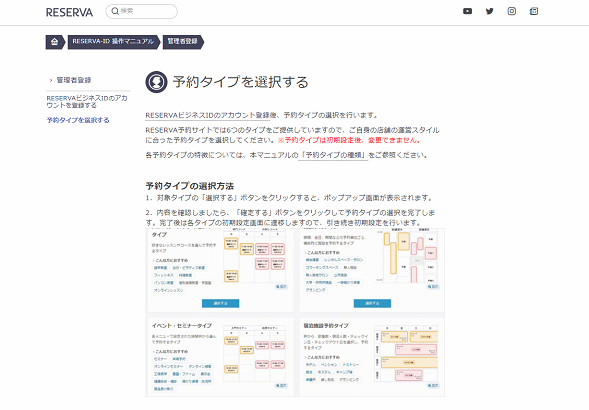Expand the 管理者登録 sidebar section

(74, 80)
